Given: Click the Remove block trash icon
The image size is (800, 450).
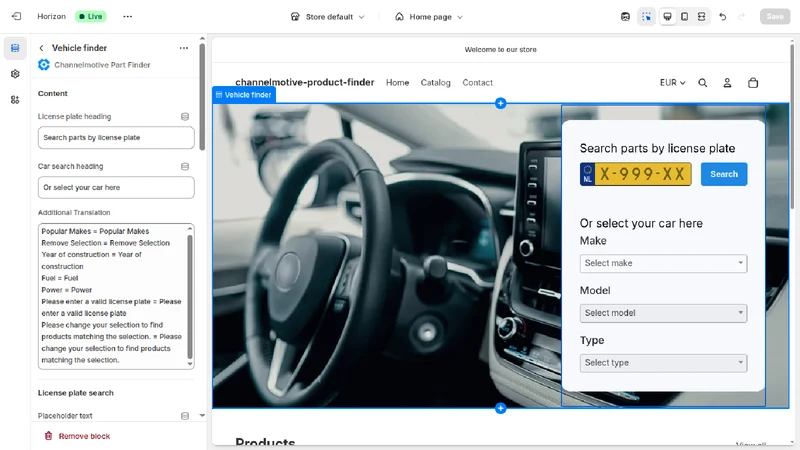Looking at the screenshot, I should click(48, 436).
